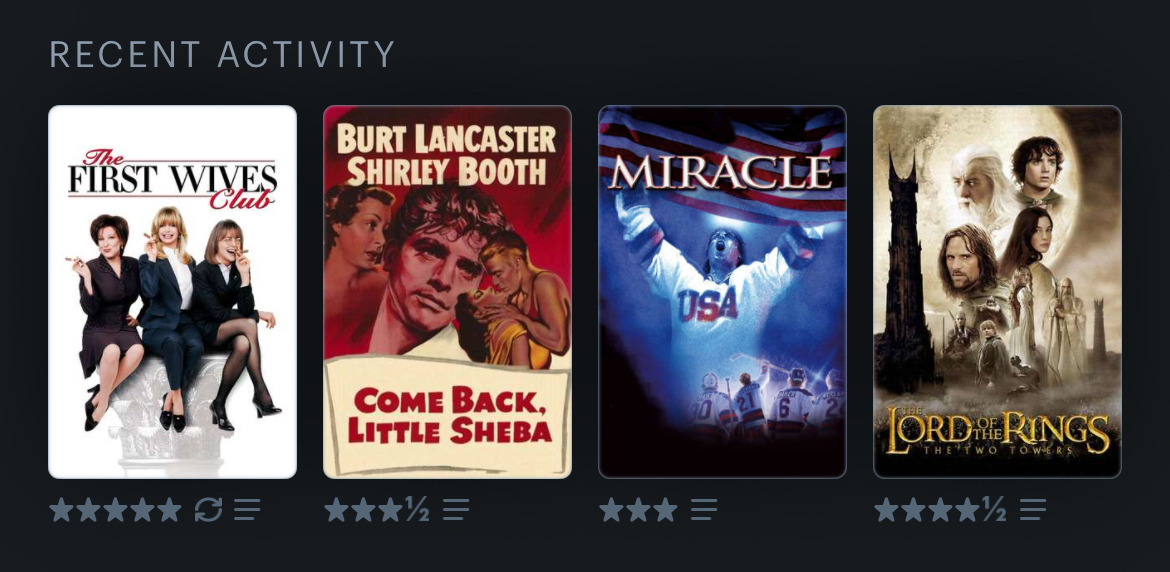Click the three-star rating under Miracle

coord(638,510)
